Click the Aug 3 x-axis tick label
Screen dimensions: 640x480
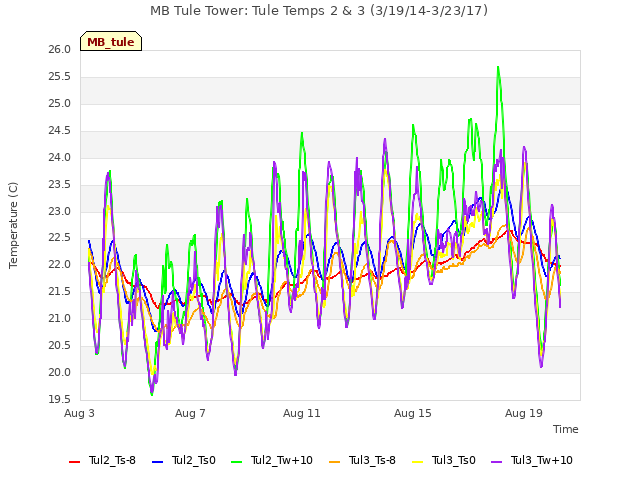(x=79, y=413)
